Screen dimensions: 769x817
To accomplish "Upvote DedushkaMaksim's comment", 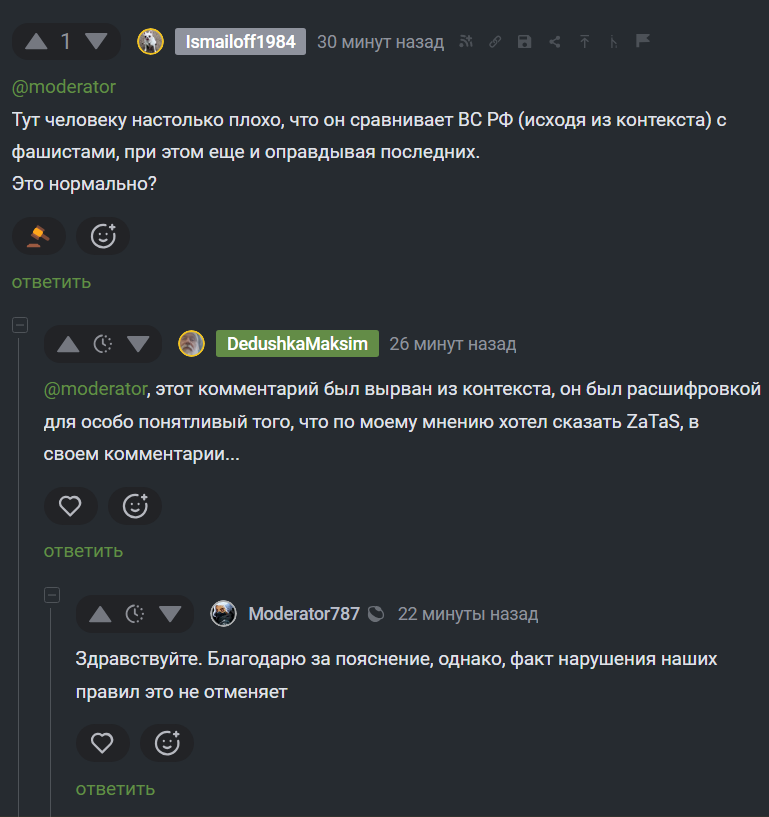I will tap(68, 344).
